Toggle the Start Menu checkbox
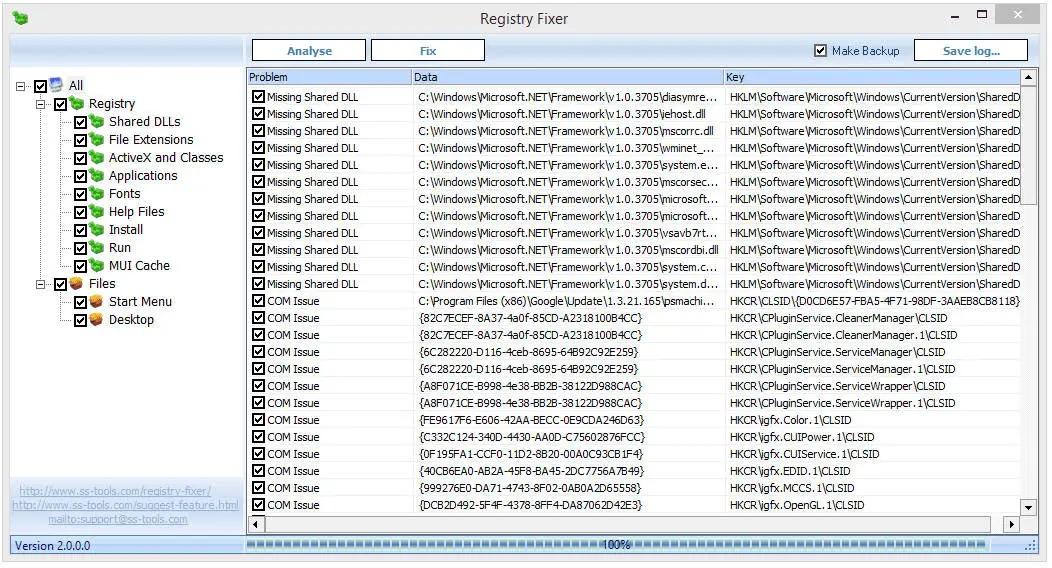The width and height of the screenshot is (1052, 568). point(81,302)
